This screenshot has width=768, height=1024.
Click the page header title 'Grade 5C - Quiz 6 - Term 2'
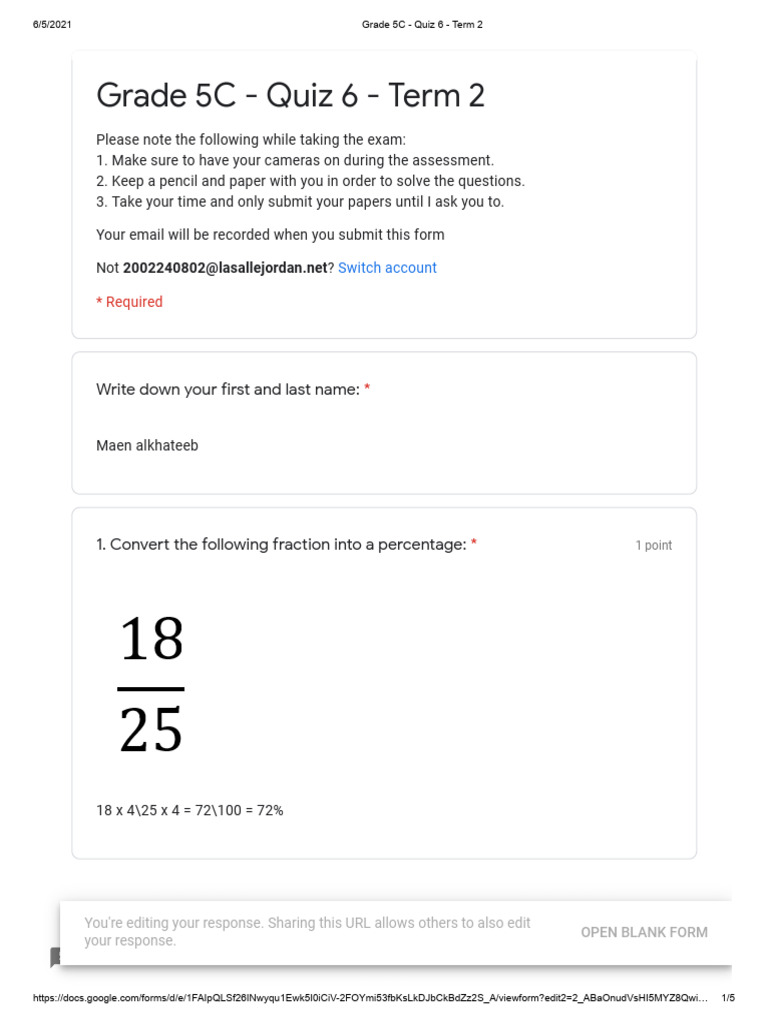(x=422, y=24)
